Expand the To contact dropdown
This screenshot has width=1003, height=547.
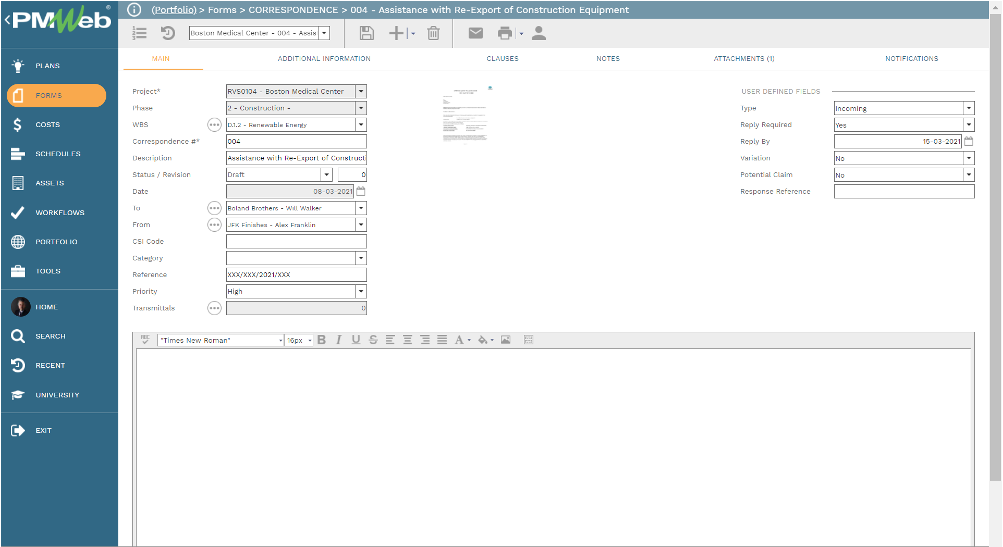(361, 208)
